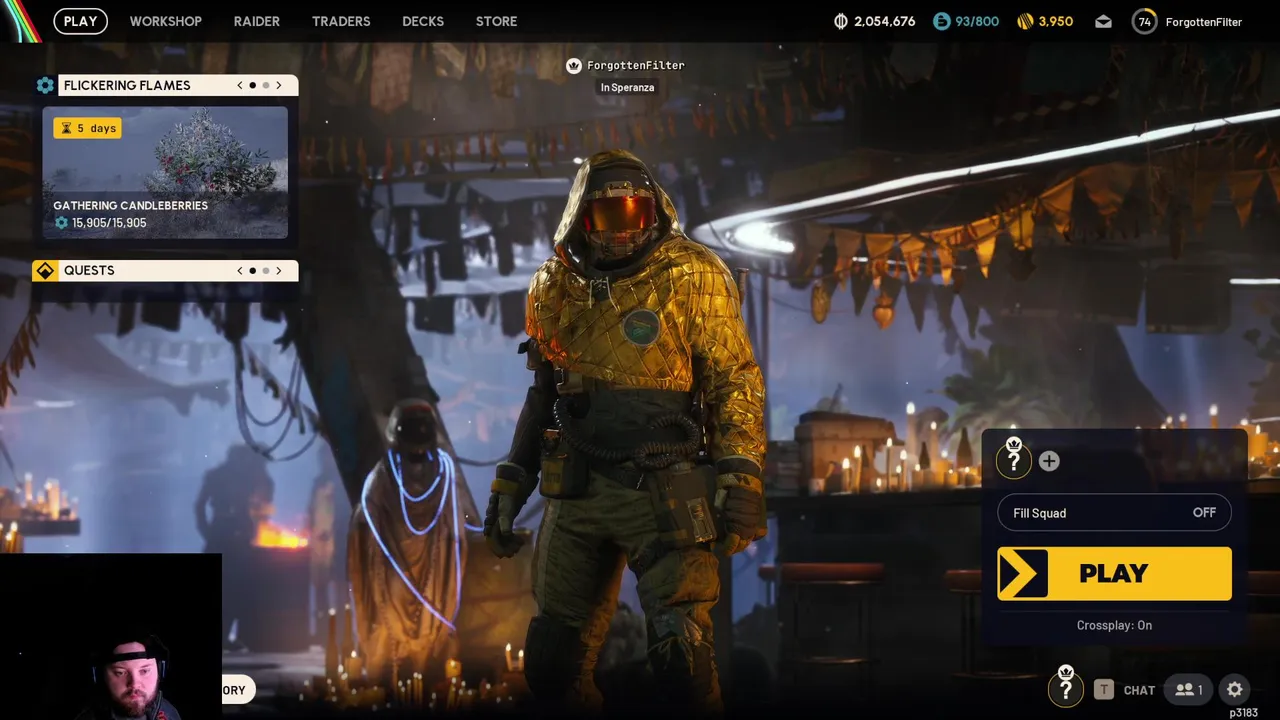This screenshot has width=1280, height=720.
Task: Click the QUESTS header title
Action: (x=89, y=270)
